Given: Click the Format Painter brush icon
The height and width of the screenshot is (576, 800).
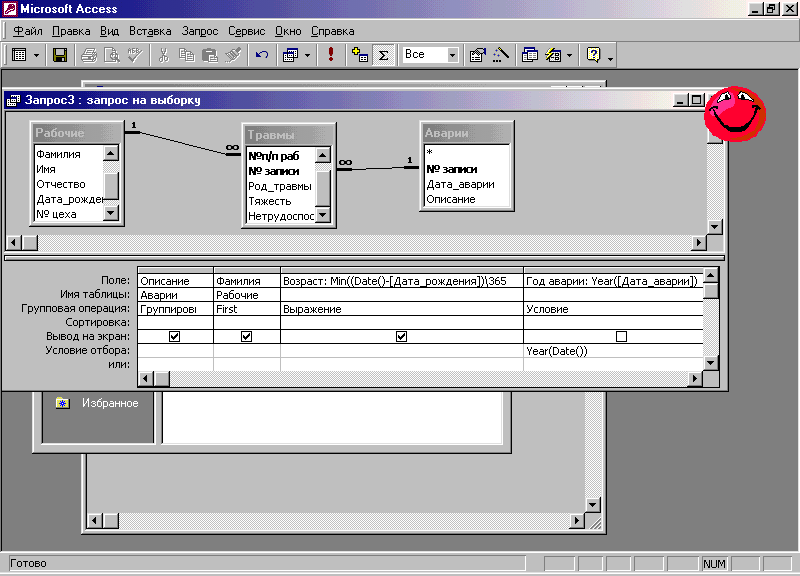Looking at the screenshot, I should pos(233,55).
